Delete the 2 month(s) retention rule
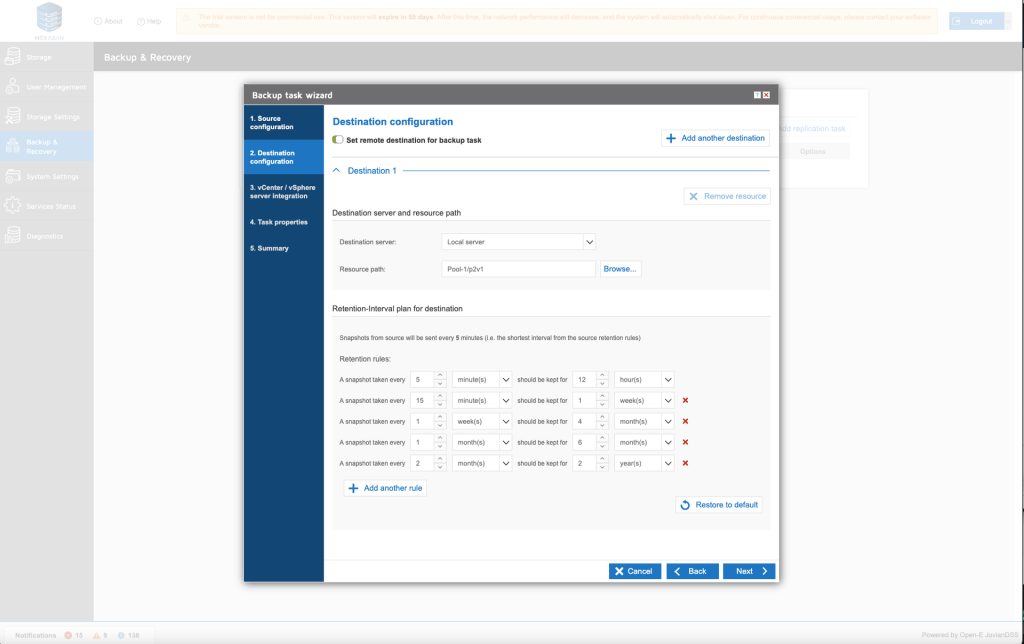1024x644 pixels. [x=685, y=463]
